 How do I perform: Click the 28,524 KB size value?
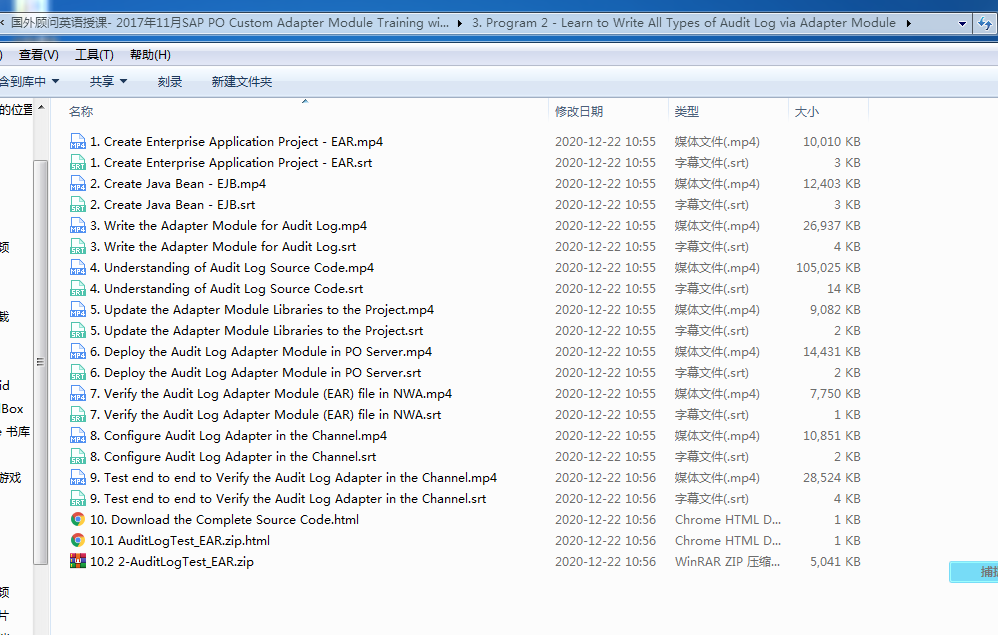click(831, 477)
